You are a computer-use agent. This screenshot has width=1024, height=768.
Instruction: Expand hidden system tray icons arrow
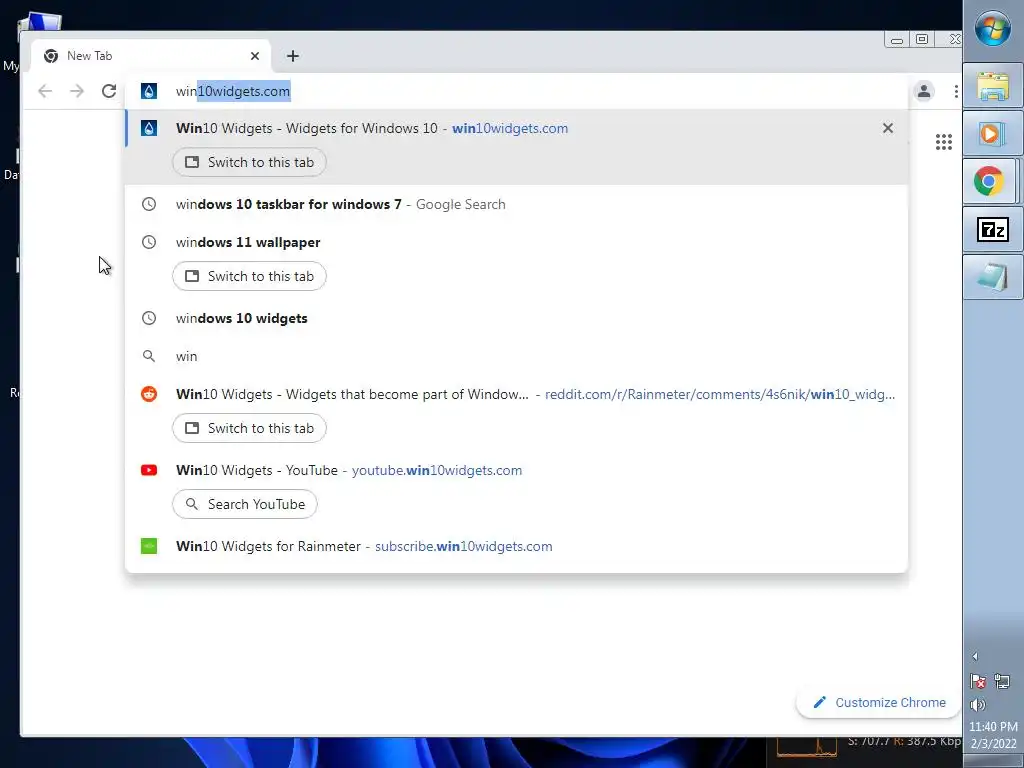[x=975, y=656]
